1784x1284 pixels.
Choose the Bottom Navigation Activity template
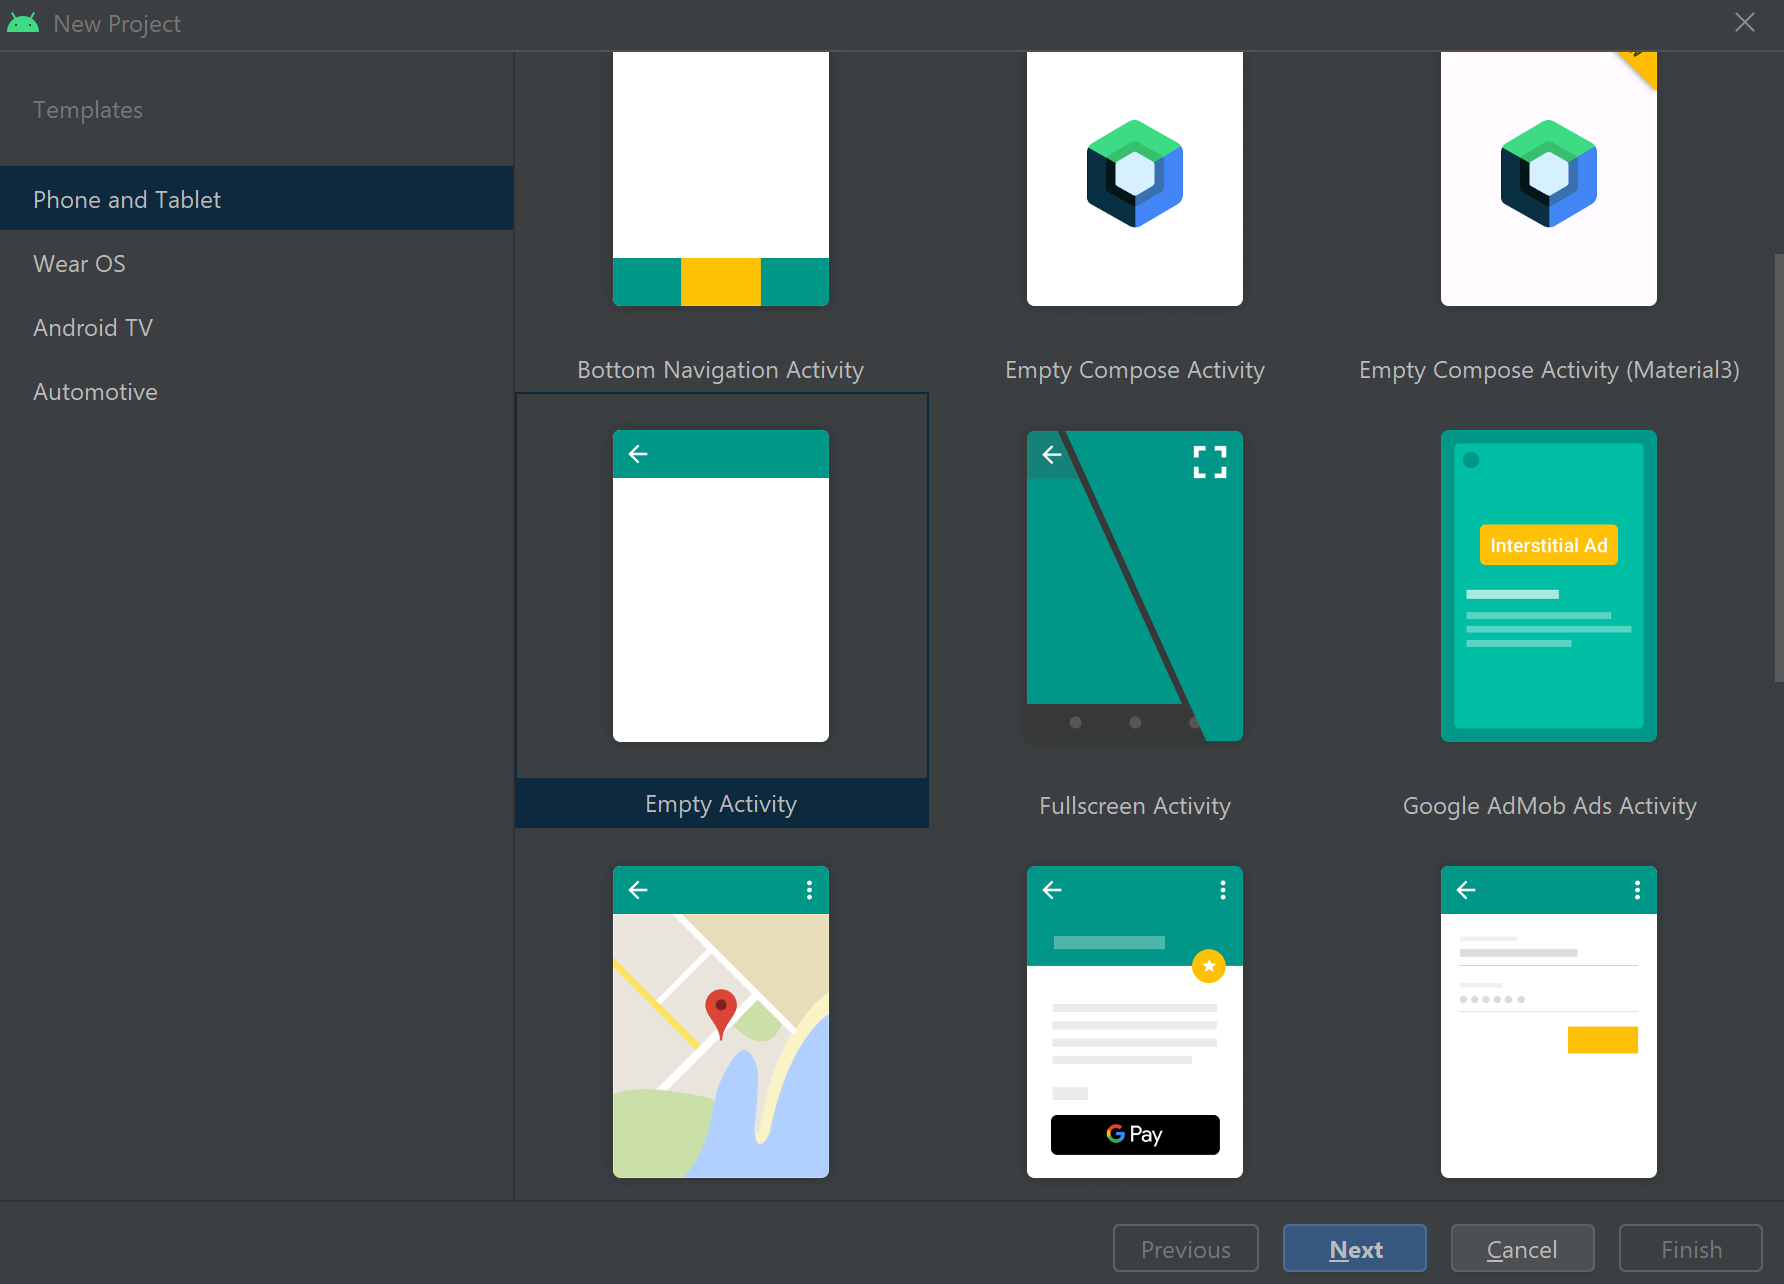coord(720,178)
